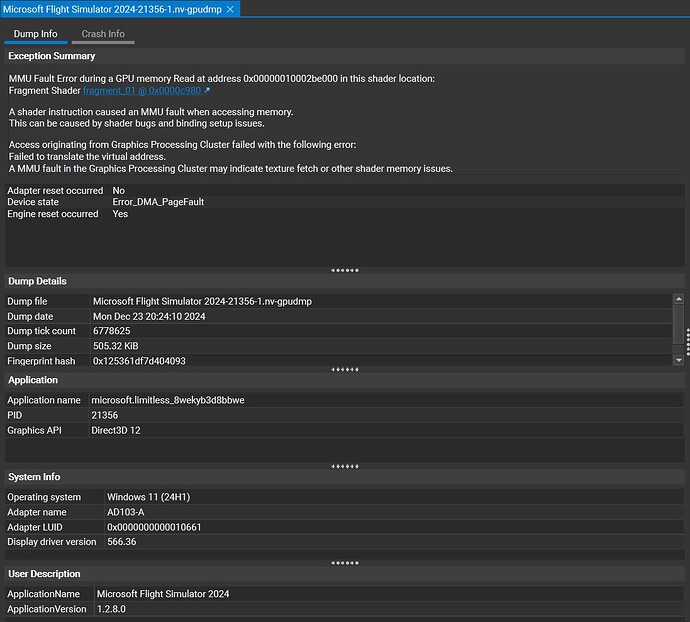Select the AD103-A adapter name value
Viewport: 690px width, 622px height.
(x=125, y=512)
